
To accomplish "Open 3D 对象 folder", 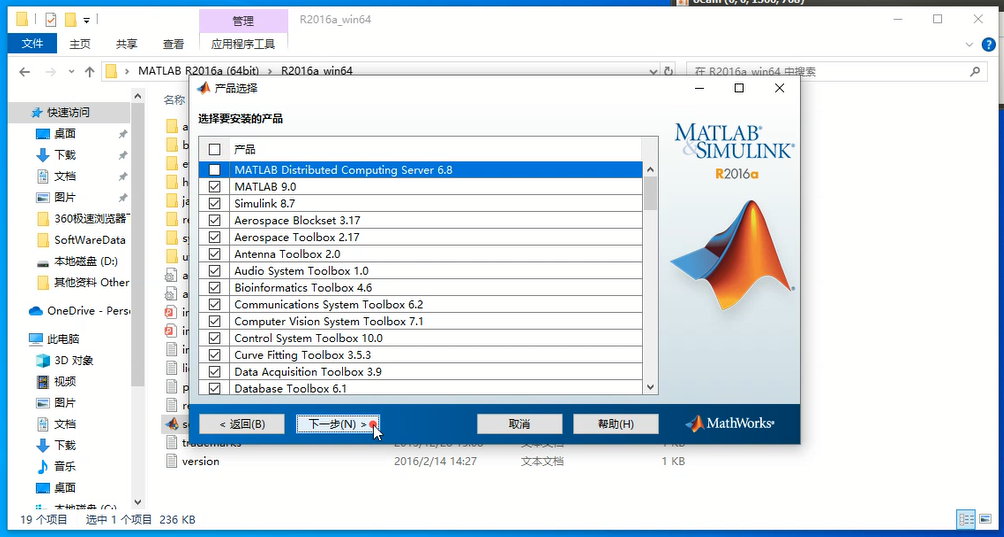I will pos(73,360).
